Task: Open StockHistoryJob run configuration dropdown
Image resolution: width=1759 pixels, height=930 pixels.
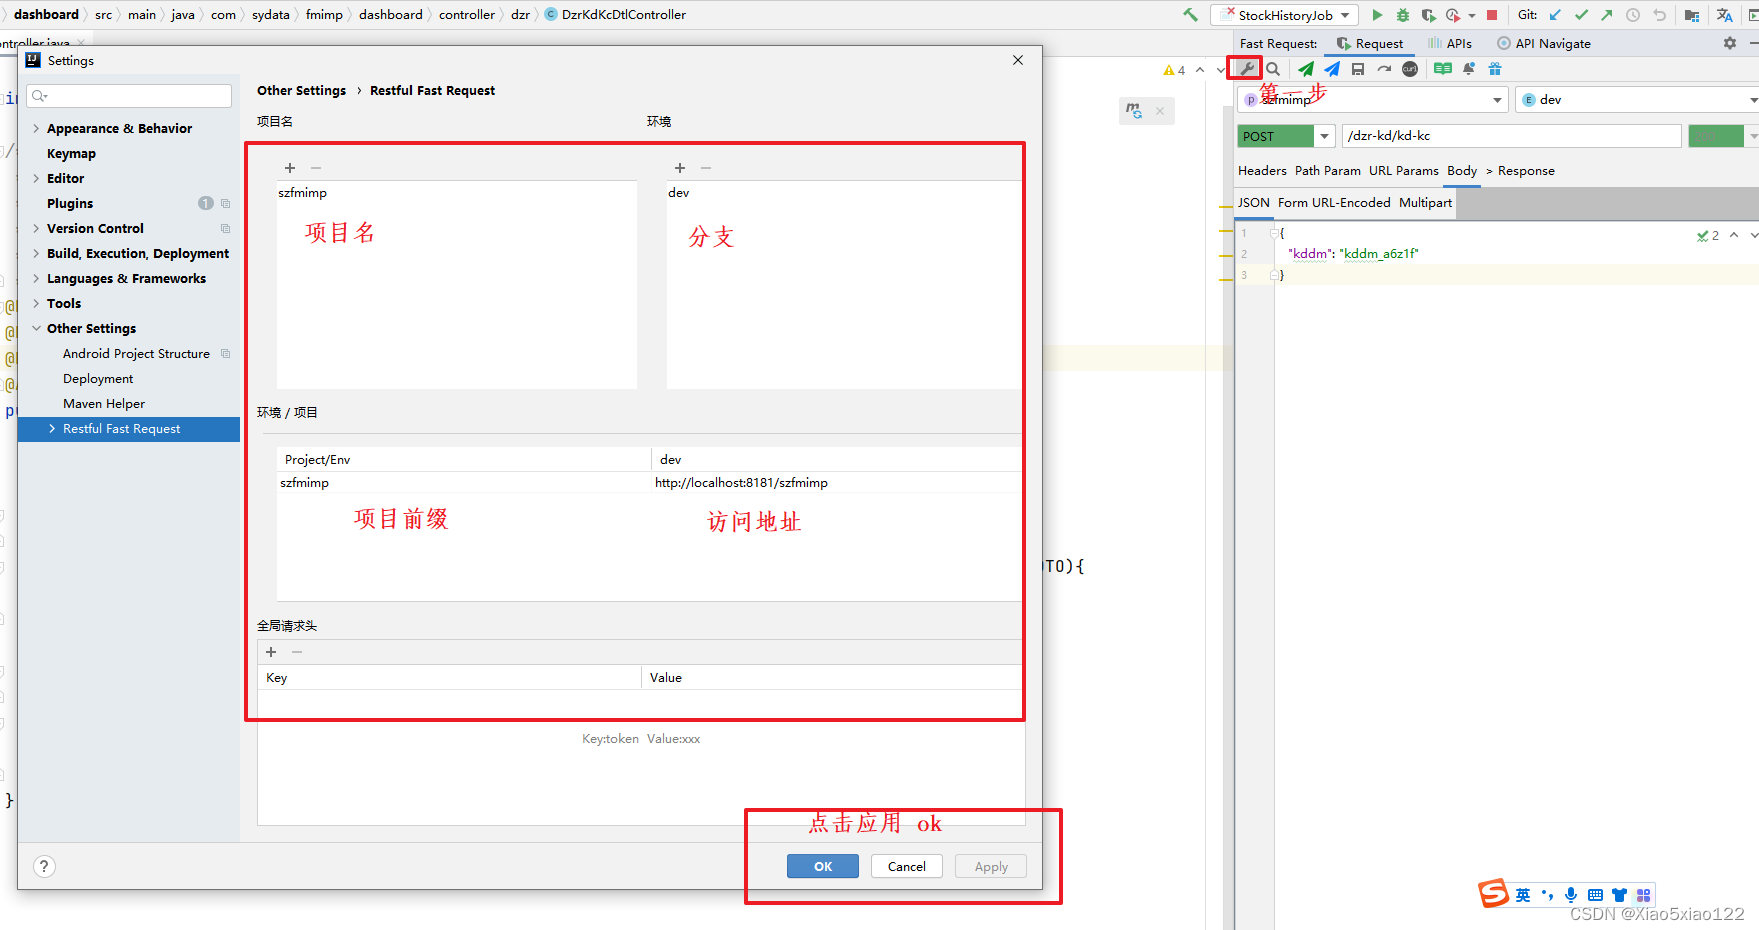Action: (1286, 15)
